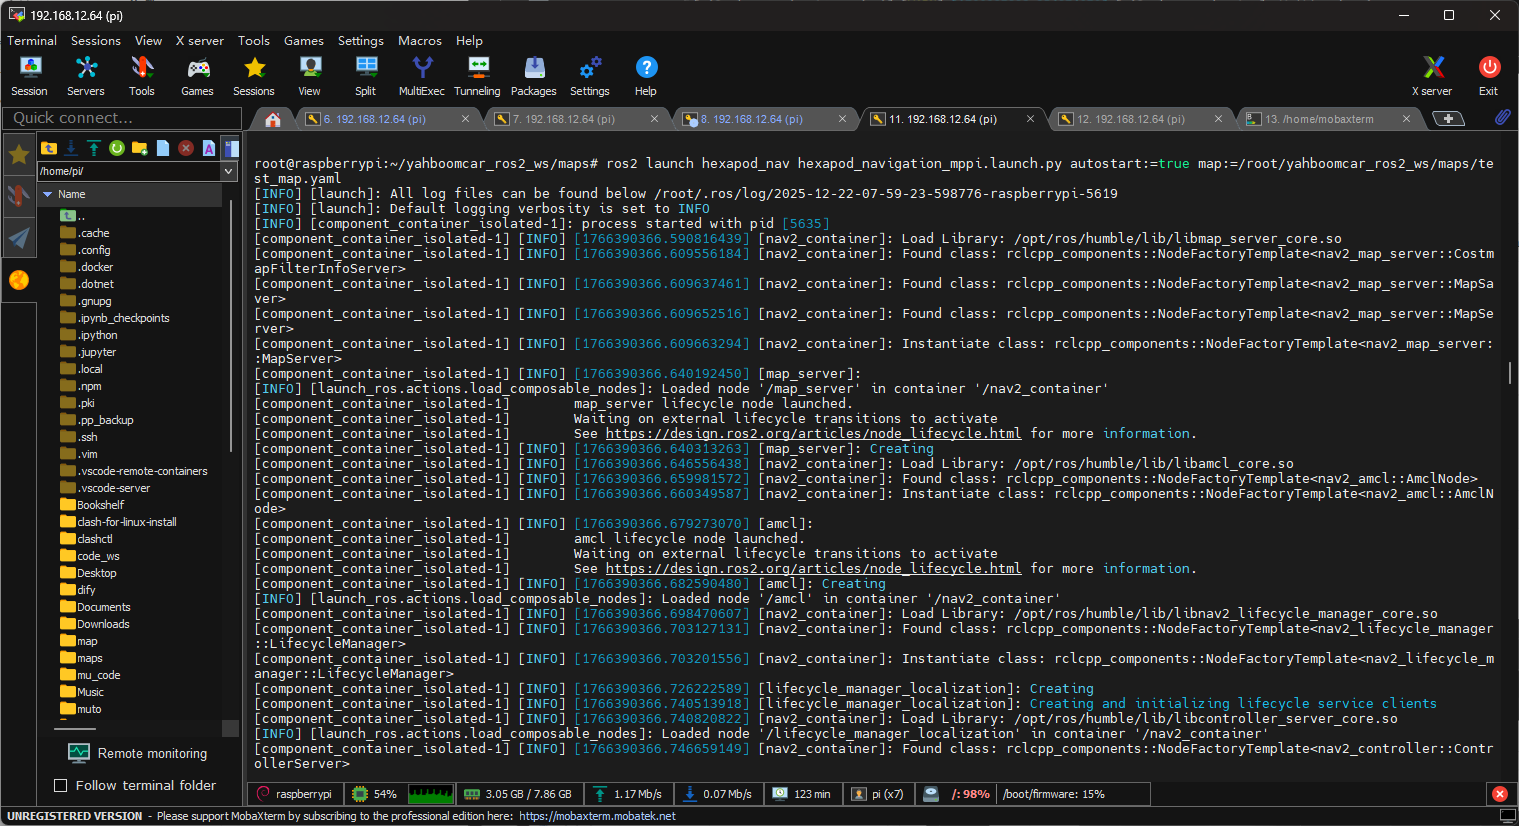Open the sidebar Tools knife tab
The image size is (1519, 826).
pos(18,195)
